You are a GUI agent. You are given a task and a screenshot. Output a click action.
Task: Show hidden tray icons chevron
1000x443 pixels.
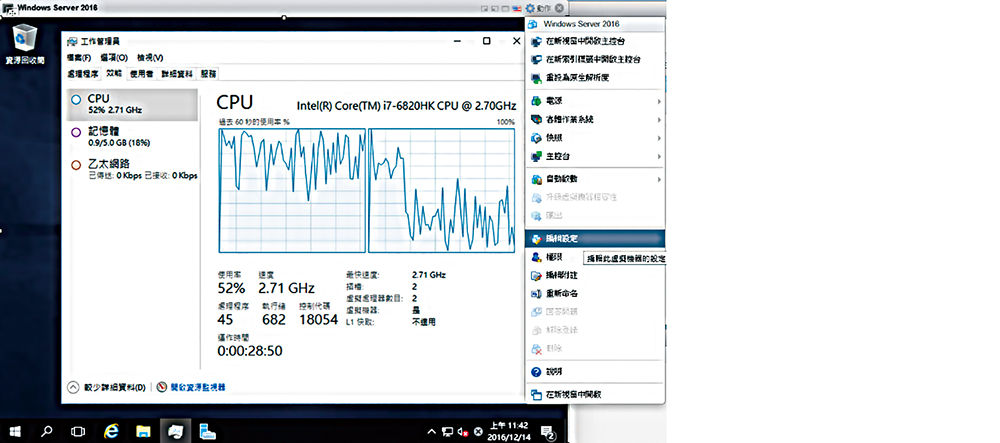(432, 432)
